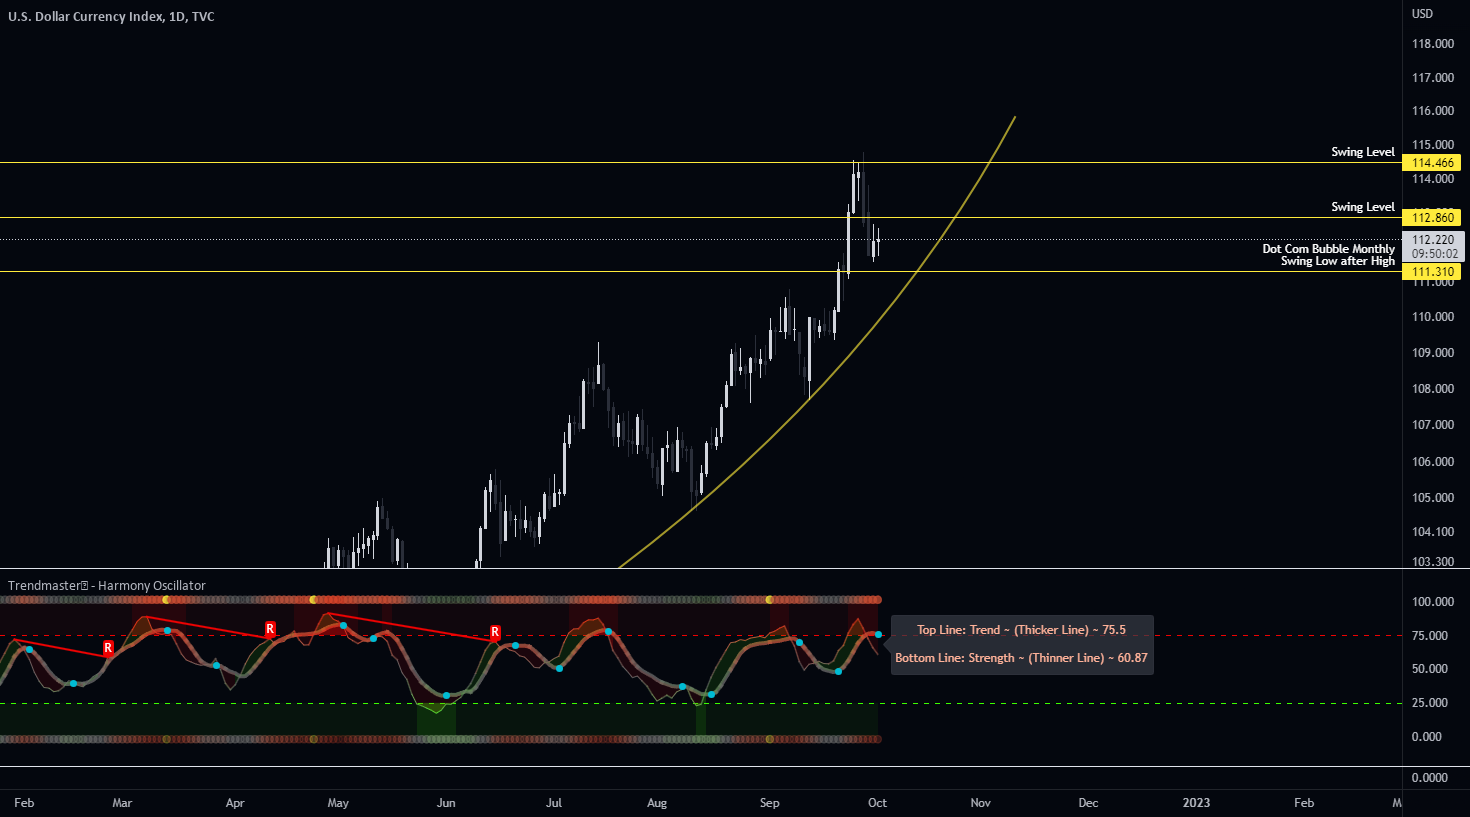Click the 103.300 price axis label
Image resolution: width=1470 pixels, height=817 pixels.
coord(1433,562)
